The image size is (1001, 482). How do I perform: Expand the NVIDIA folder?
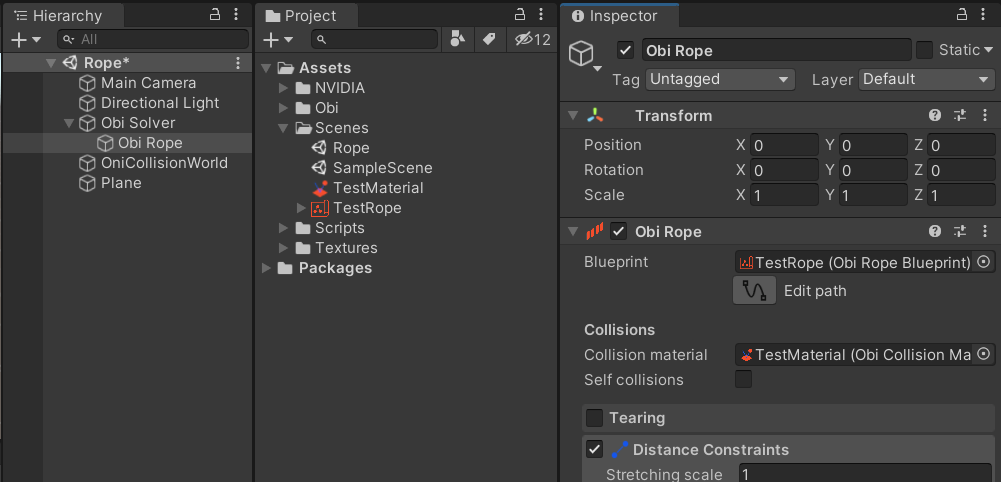[x=284, y=88]
